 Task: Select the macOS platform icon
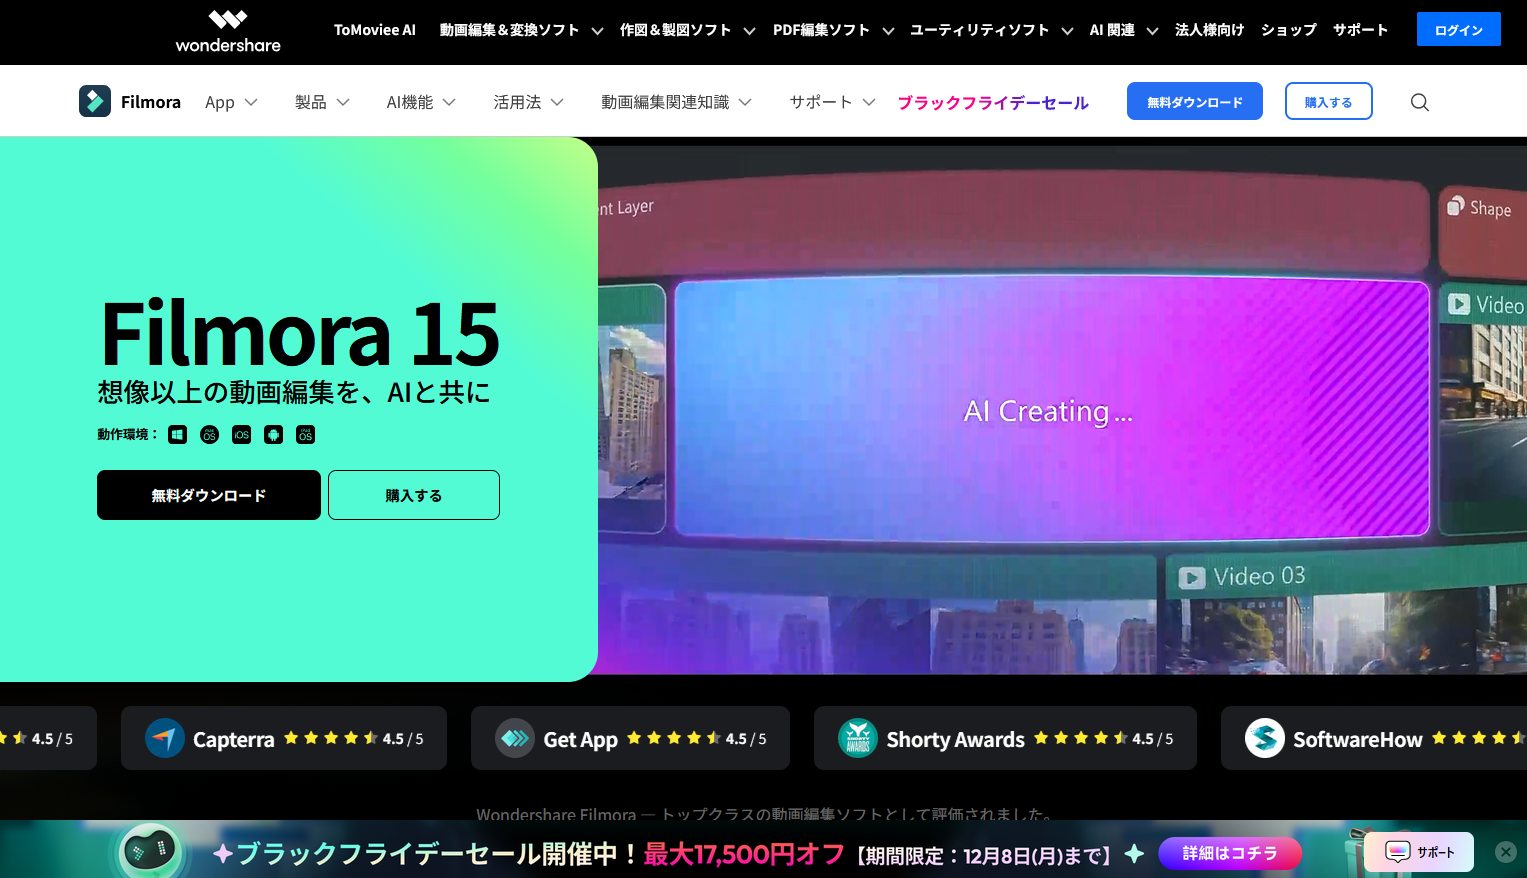pos(209,434)
